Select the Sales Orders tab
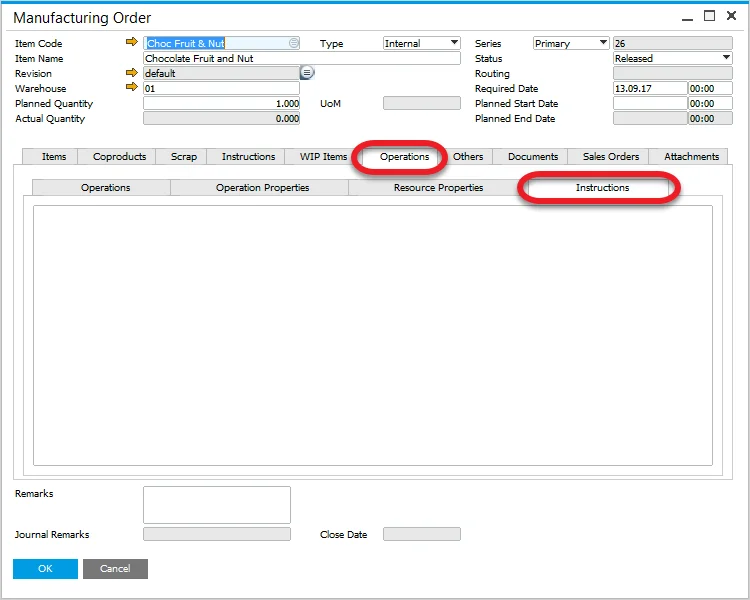 (610, 156)
